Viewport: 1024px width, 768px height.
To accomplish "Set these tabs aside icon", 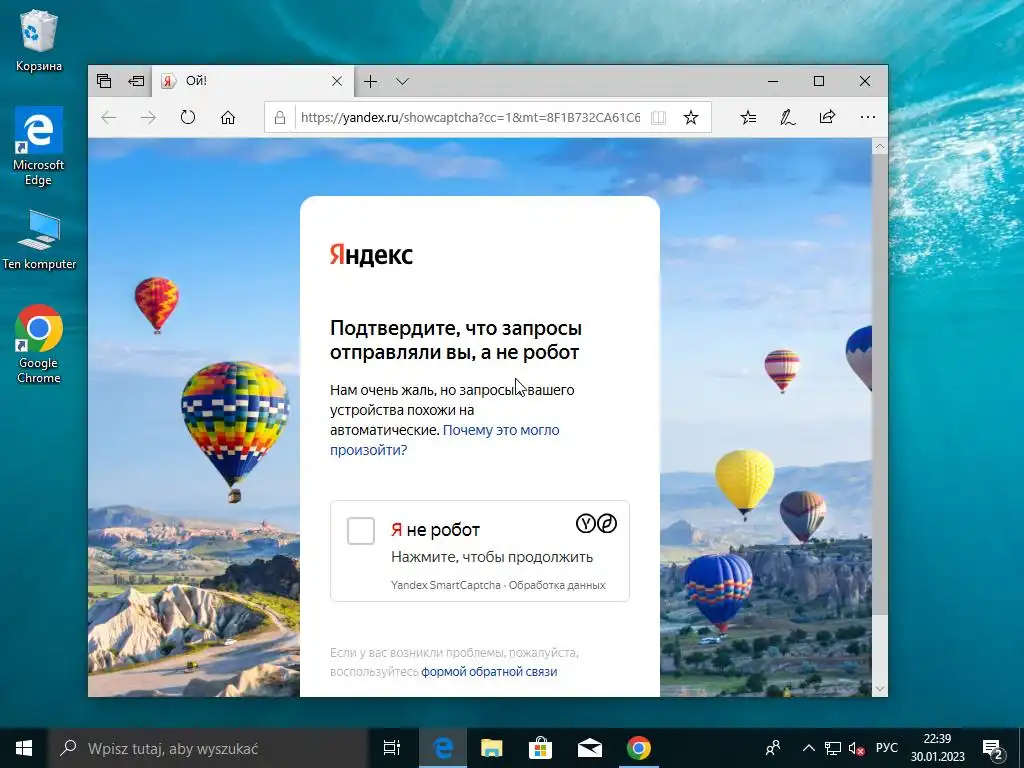I will tap(136, 81).
